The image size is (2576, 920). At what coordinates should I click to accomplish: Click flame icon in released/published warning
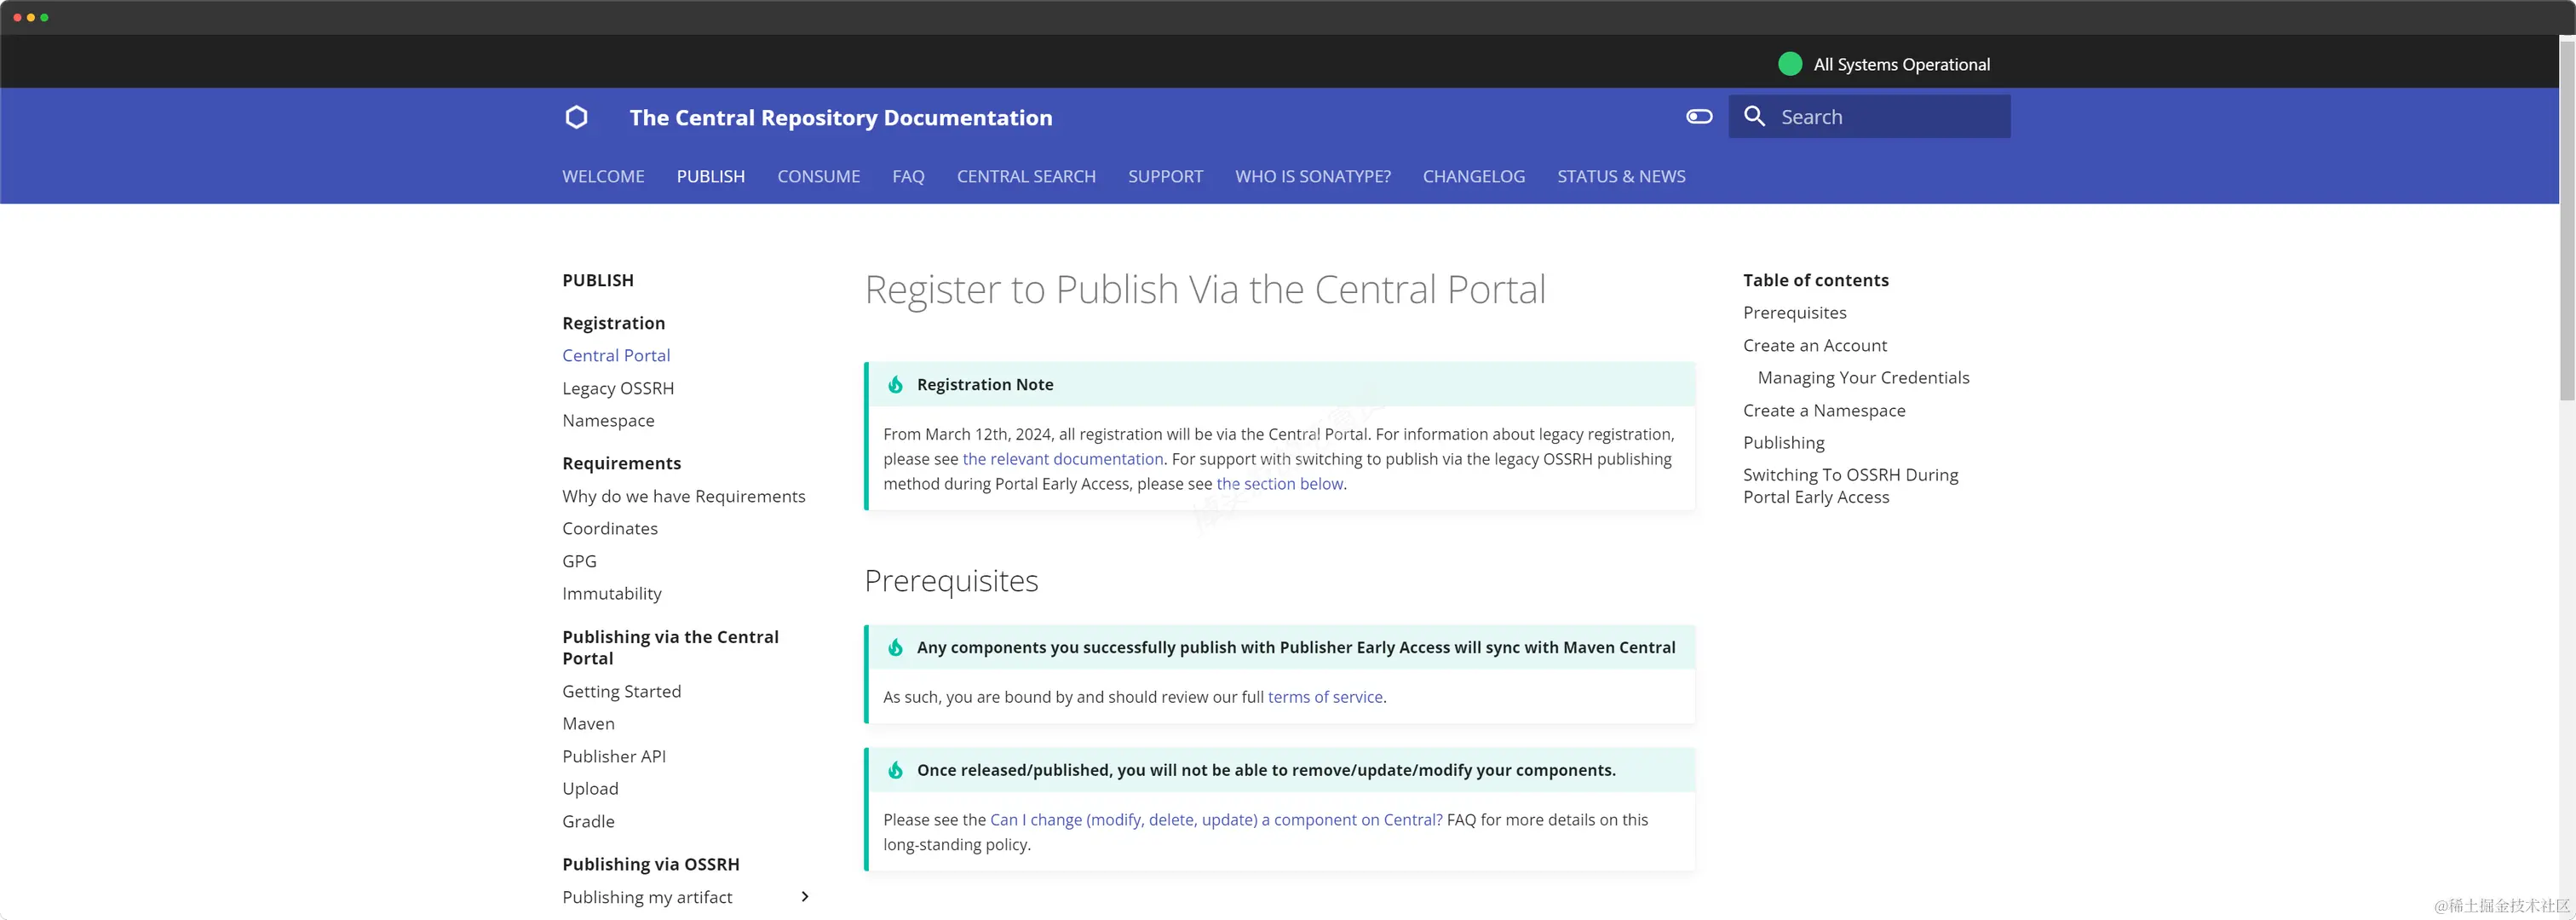895,770
